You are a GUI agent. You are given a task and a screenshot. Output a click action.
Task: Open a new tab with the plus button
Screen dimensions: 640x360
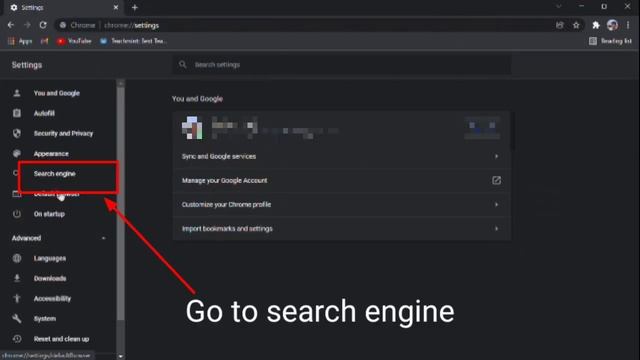coord(135,7)
